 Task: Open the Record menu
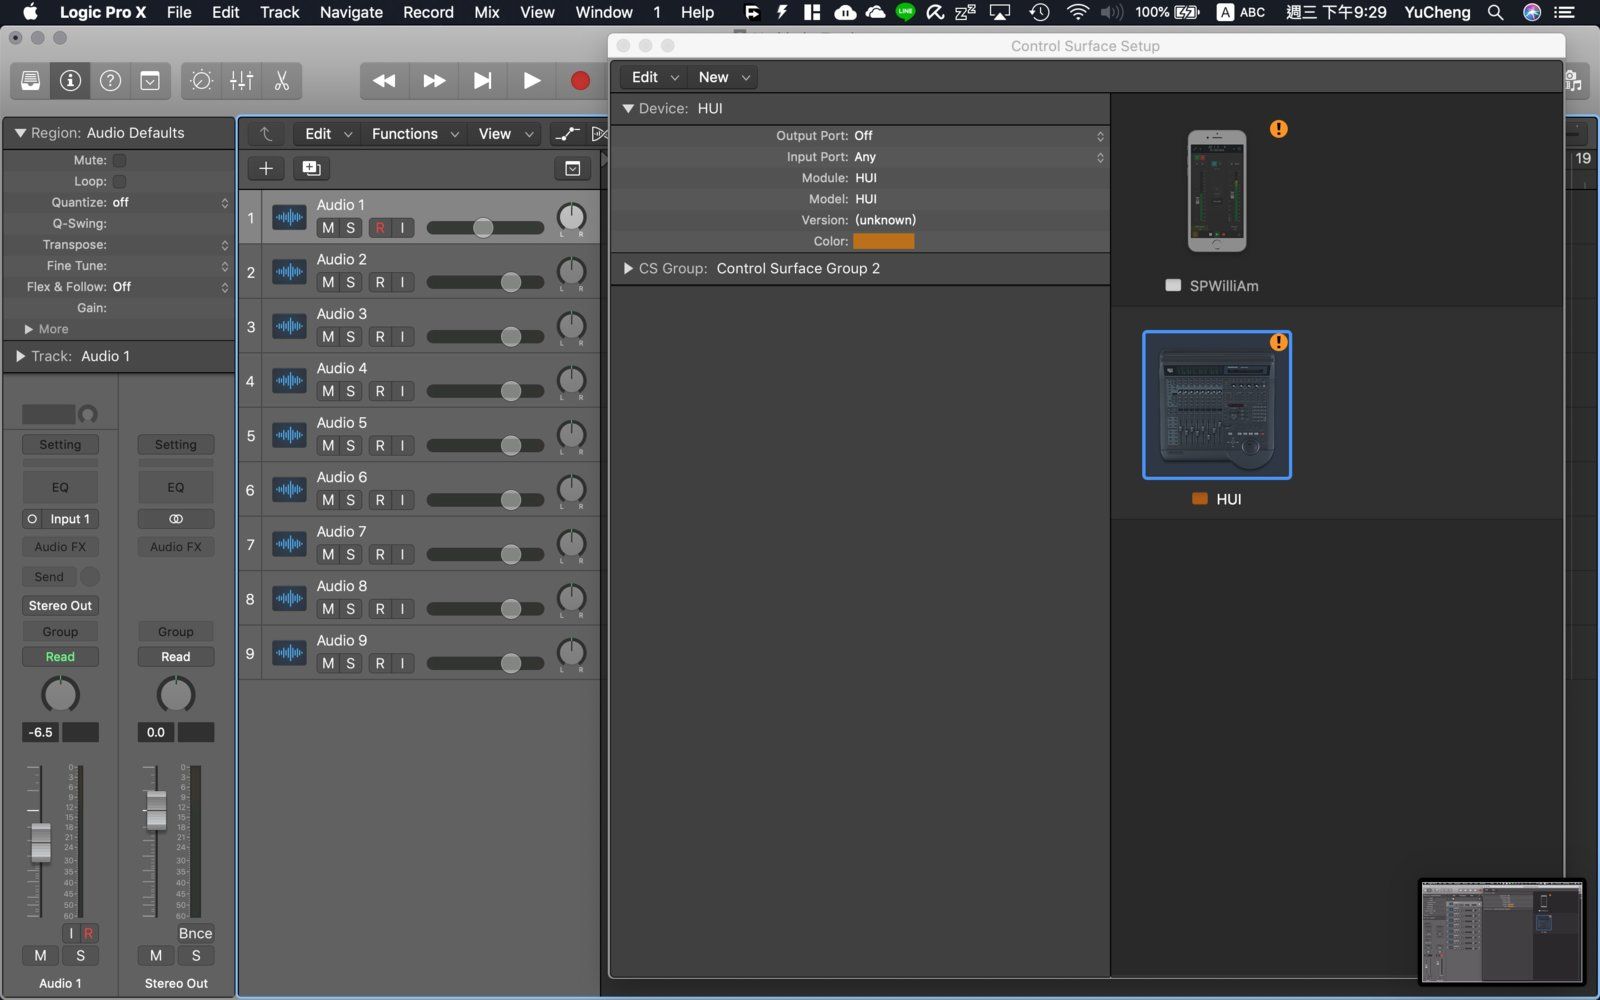(x=428, y=12)
